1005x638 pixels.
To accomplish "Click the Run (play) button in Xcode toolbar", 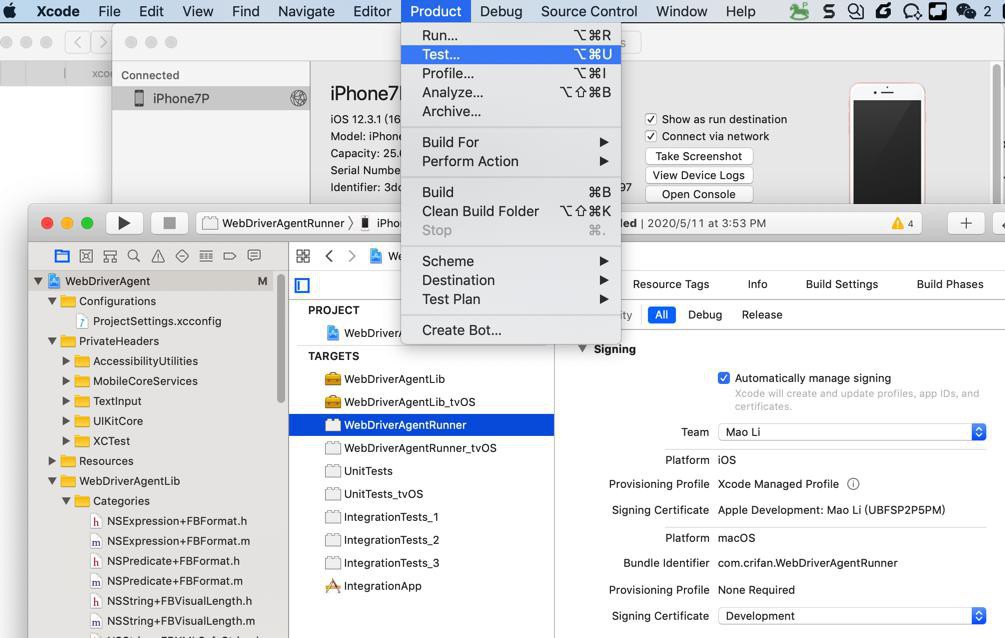I will (x=124, y=223).
